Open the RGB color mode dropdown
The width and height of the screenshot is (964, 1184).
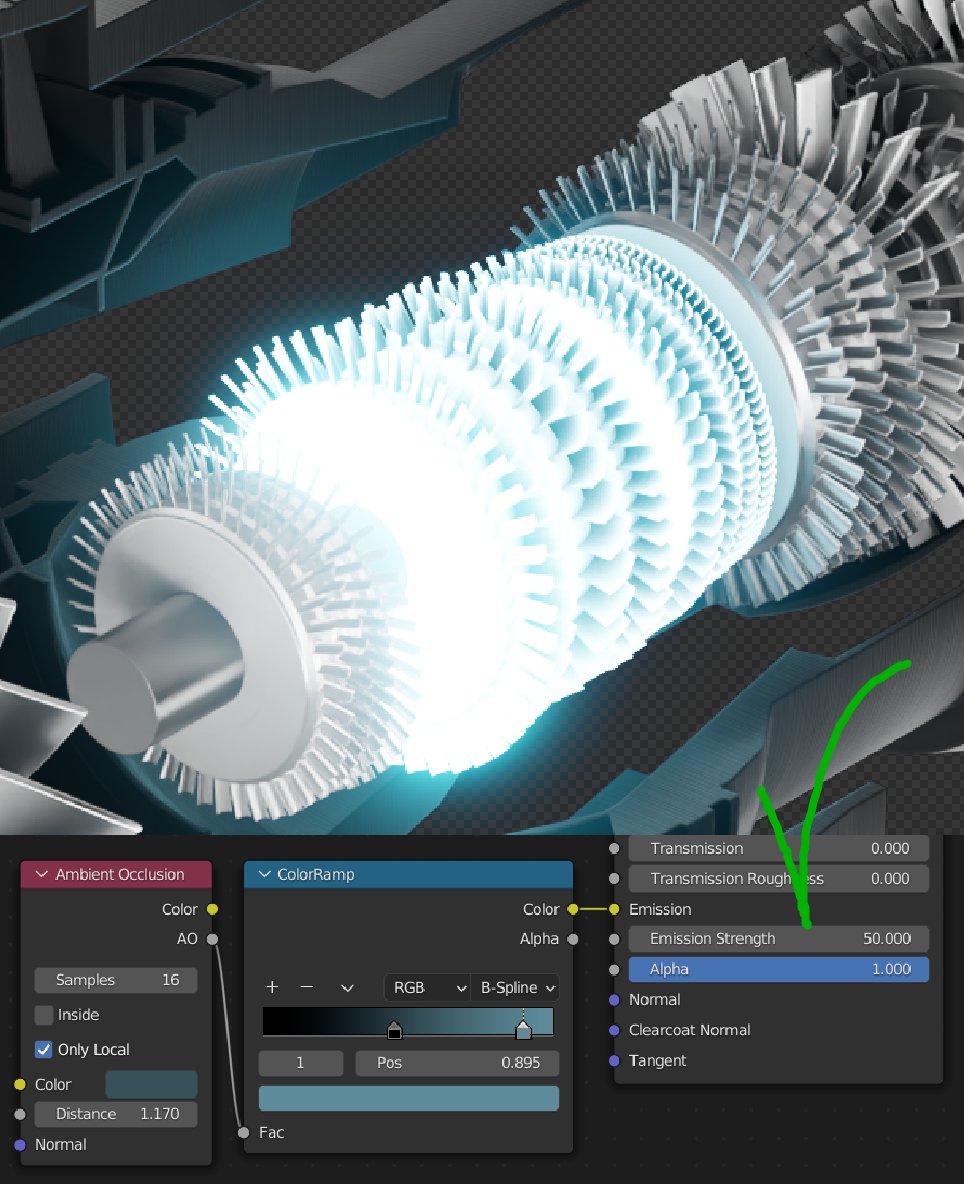click(x=426, y=987)
